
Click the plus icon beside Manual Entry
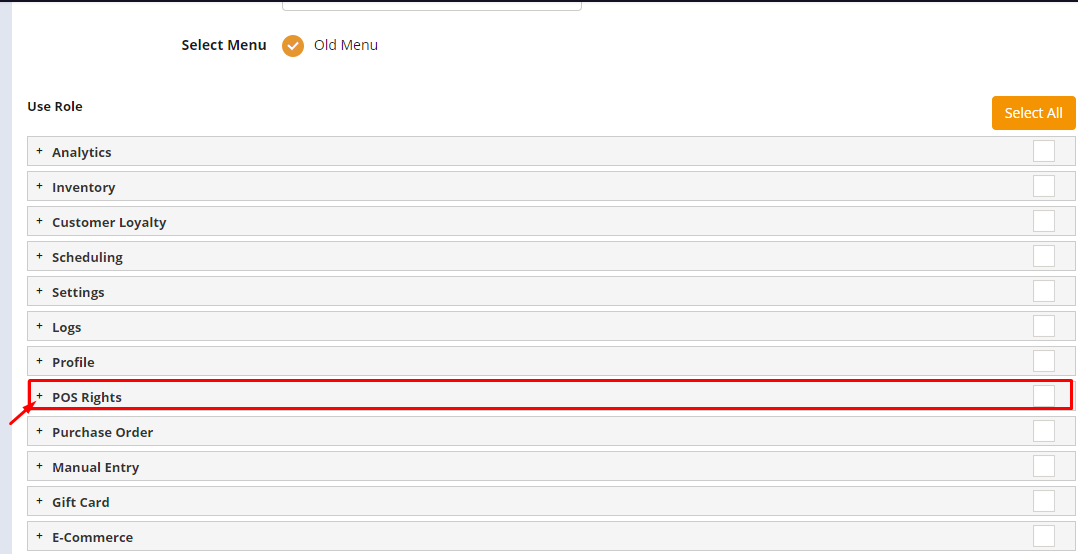40,466
